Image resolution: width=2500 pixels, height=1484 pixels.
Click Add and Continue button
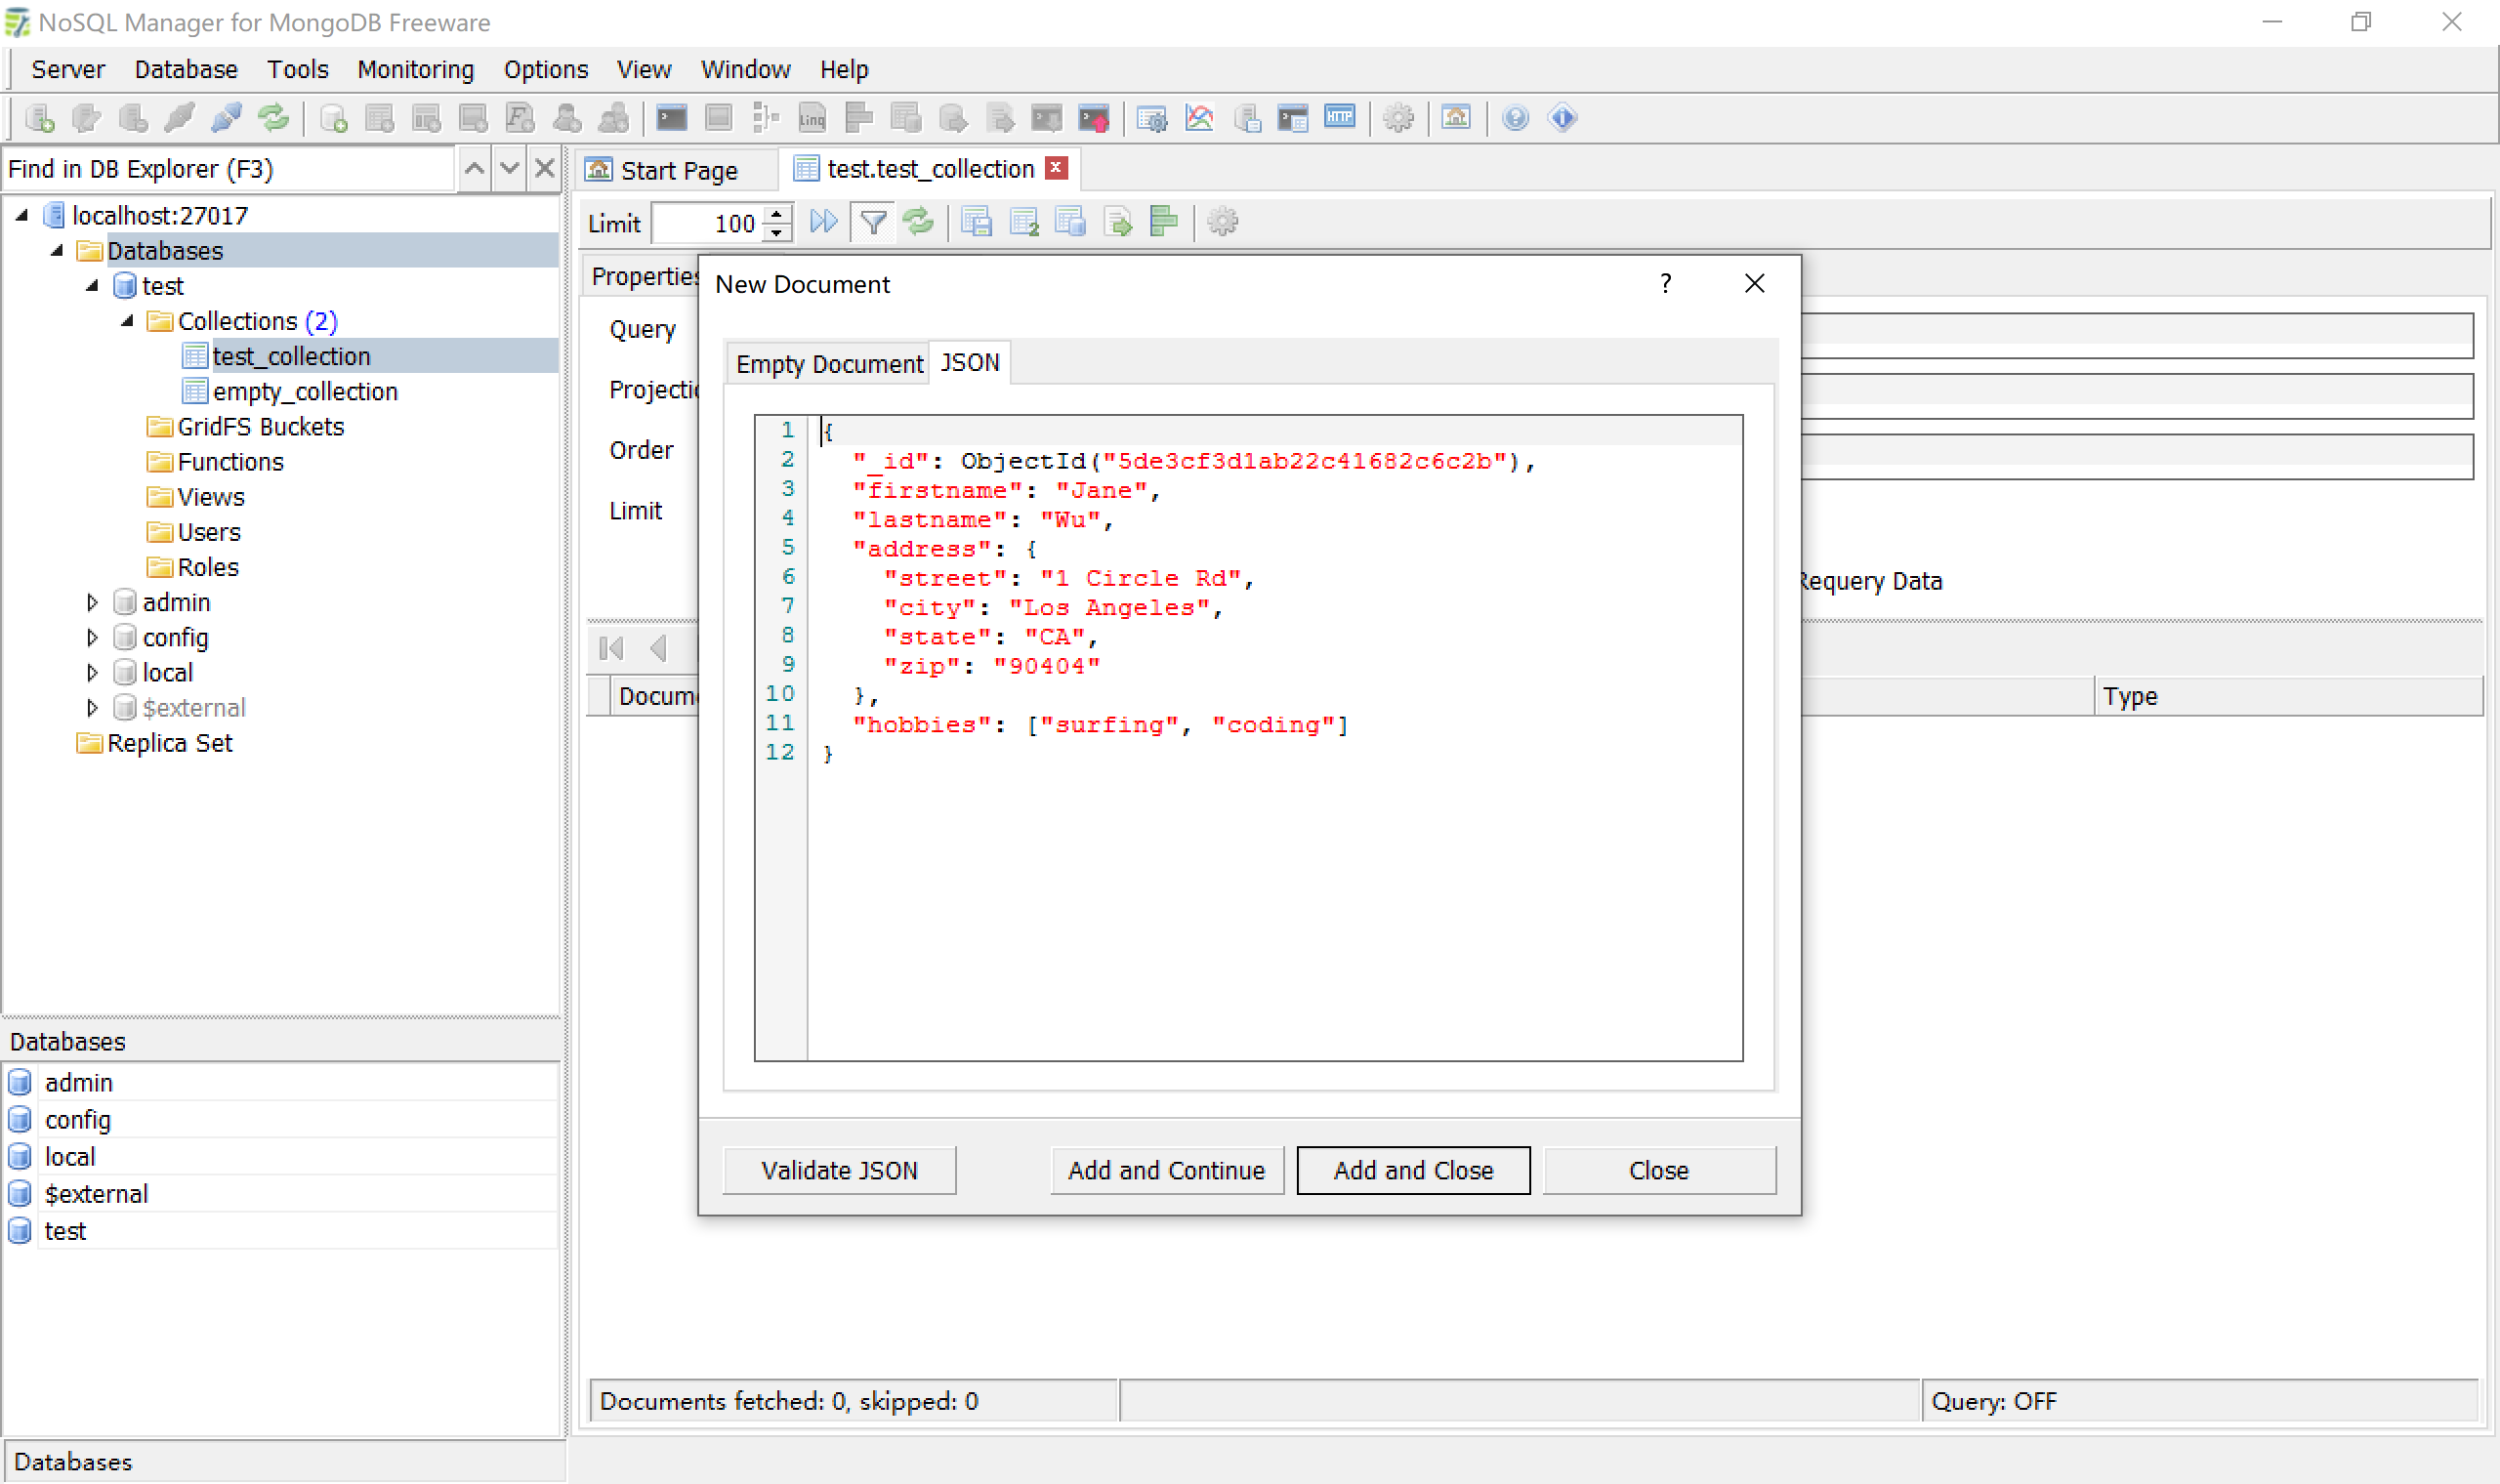[1166, 1170]
